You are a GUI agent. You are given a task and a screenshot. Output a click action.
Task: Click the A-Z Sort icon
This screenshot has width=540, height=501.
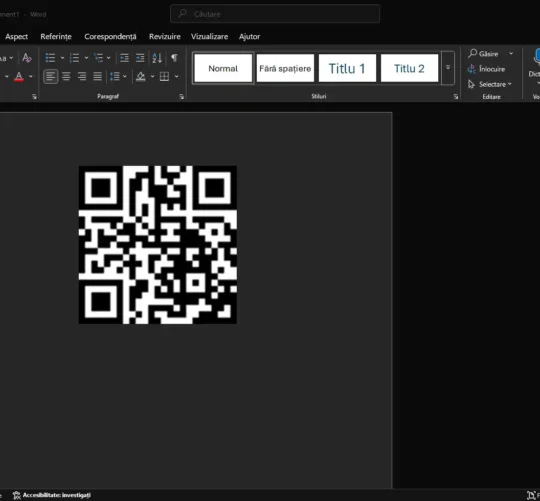157,58
